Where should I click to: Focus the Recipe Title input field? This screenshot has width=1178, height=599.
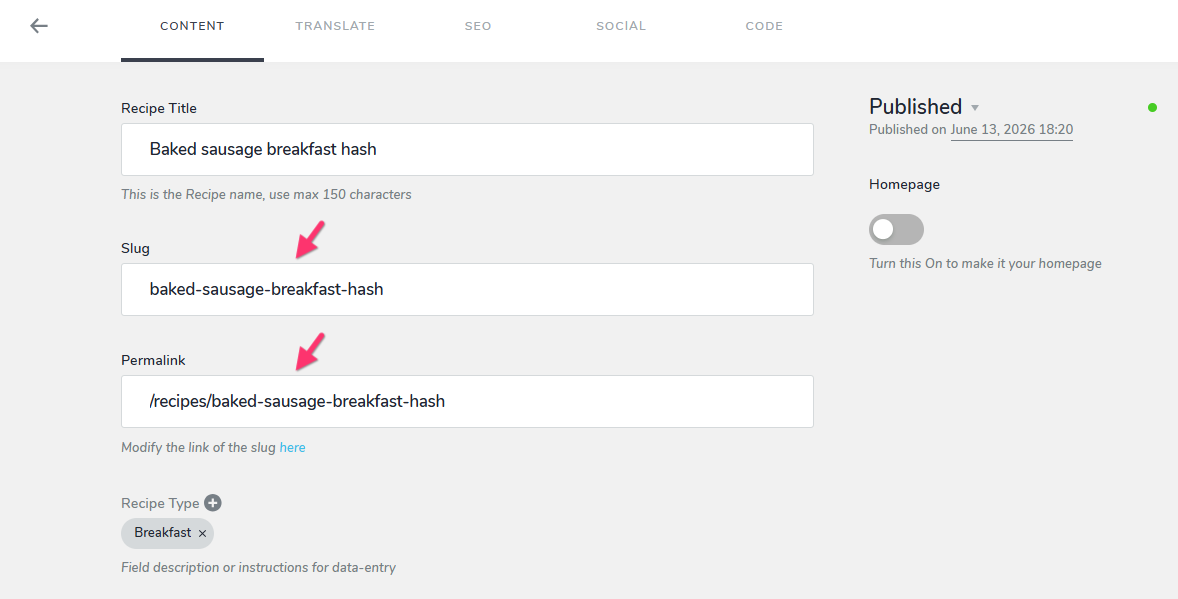tap(467, 150)
